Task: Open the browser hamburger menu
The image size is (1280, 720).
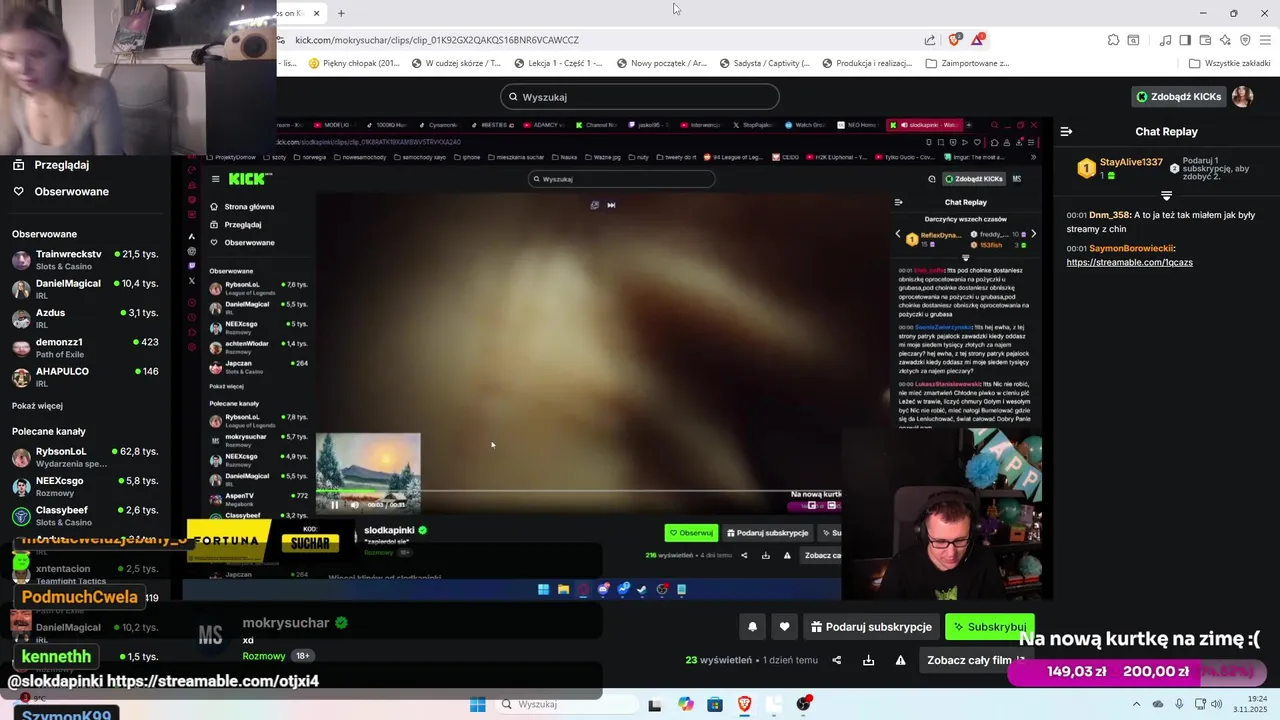Action: (1265, 40)
